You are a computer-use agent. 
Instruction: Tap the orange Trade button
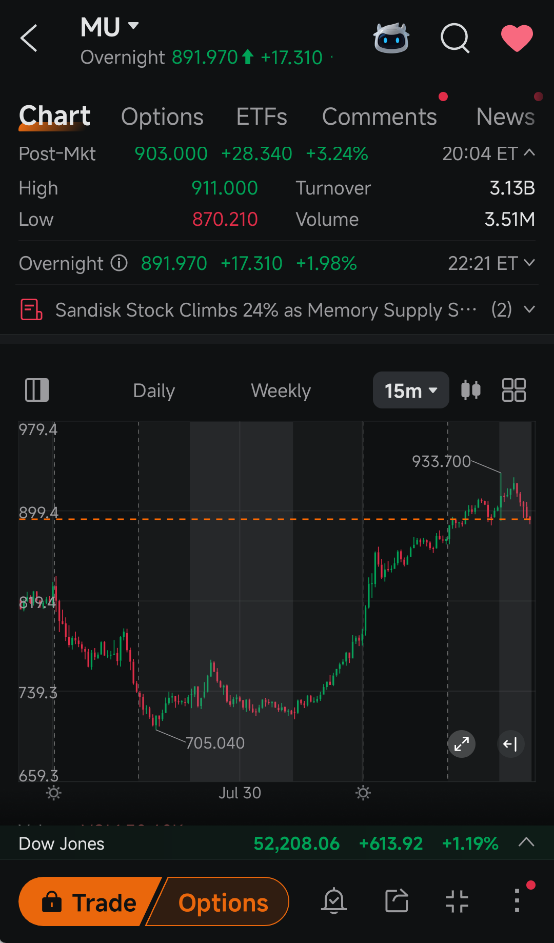(x=89, y=902)
